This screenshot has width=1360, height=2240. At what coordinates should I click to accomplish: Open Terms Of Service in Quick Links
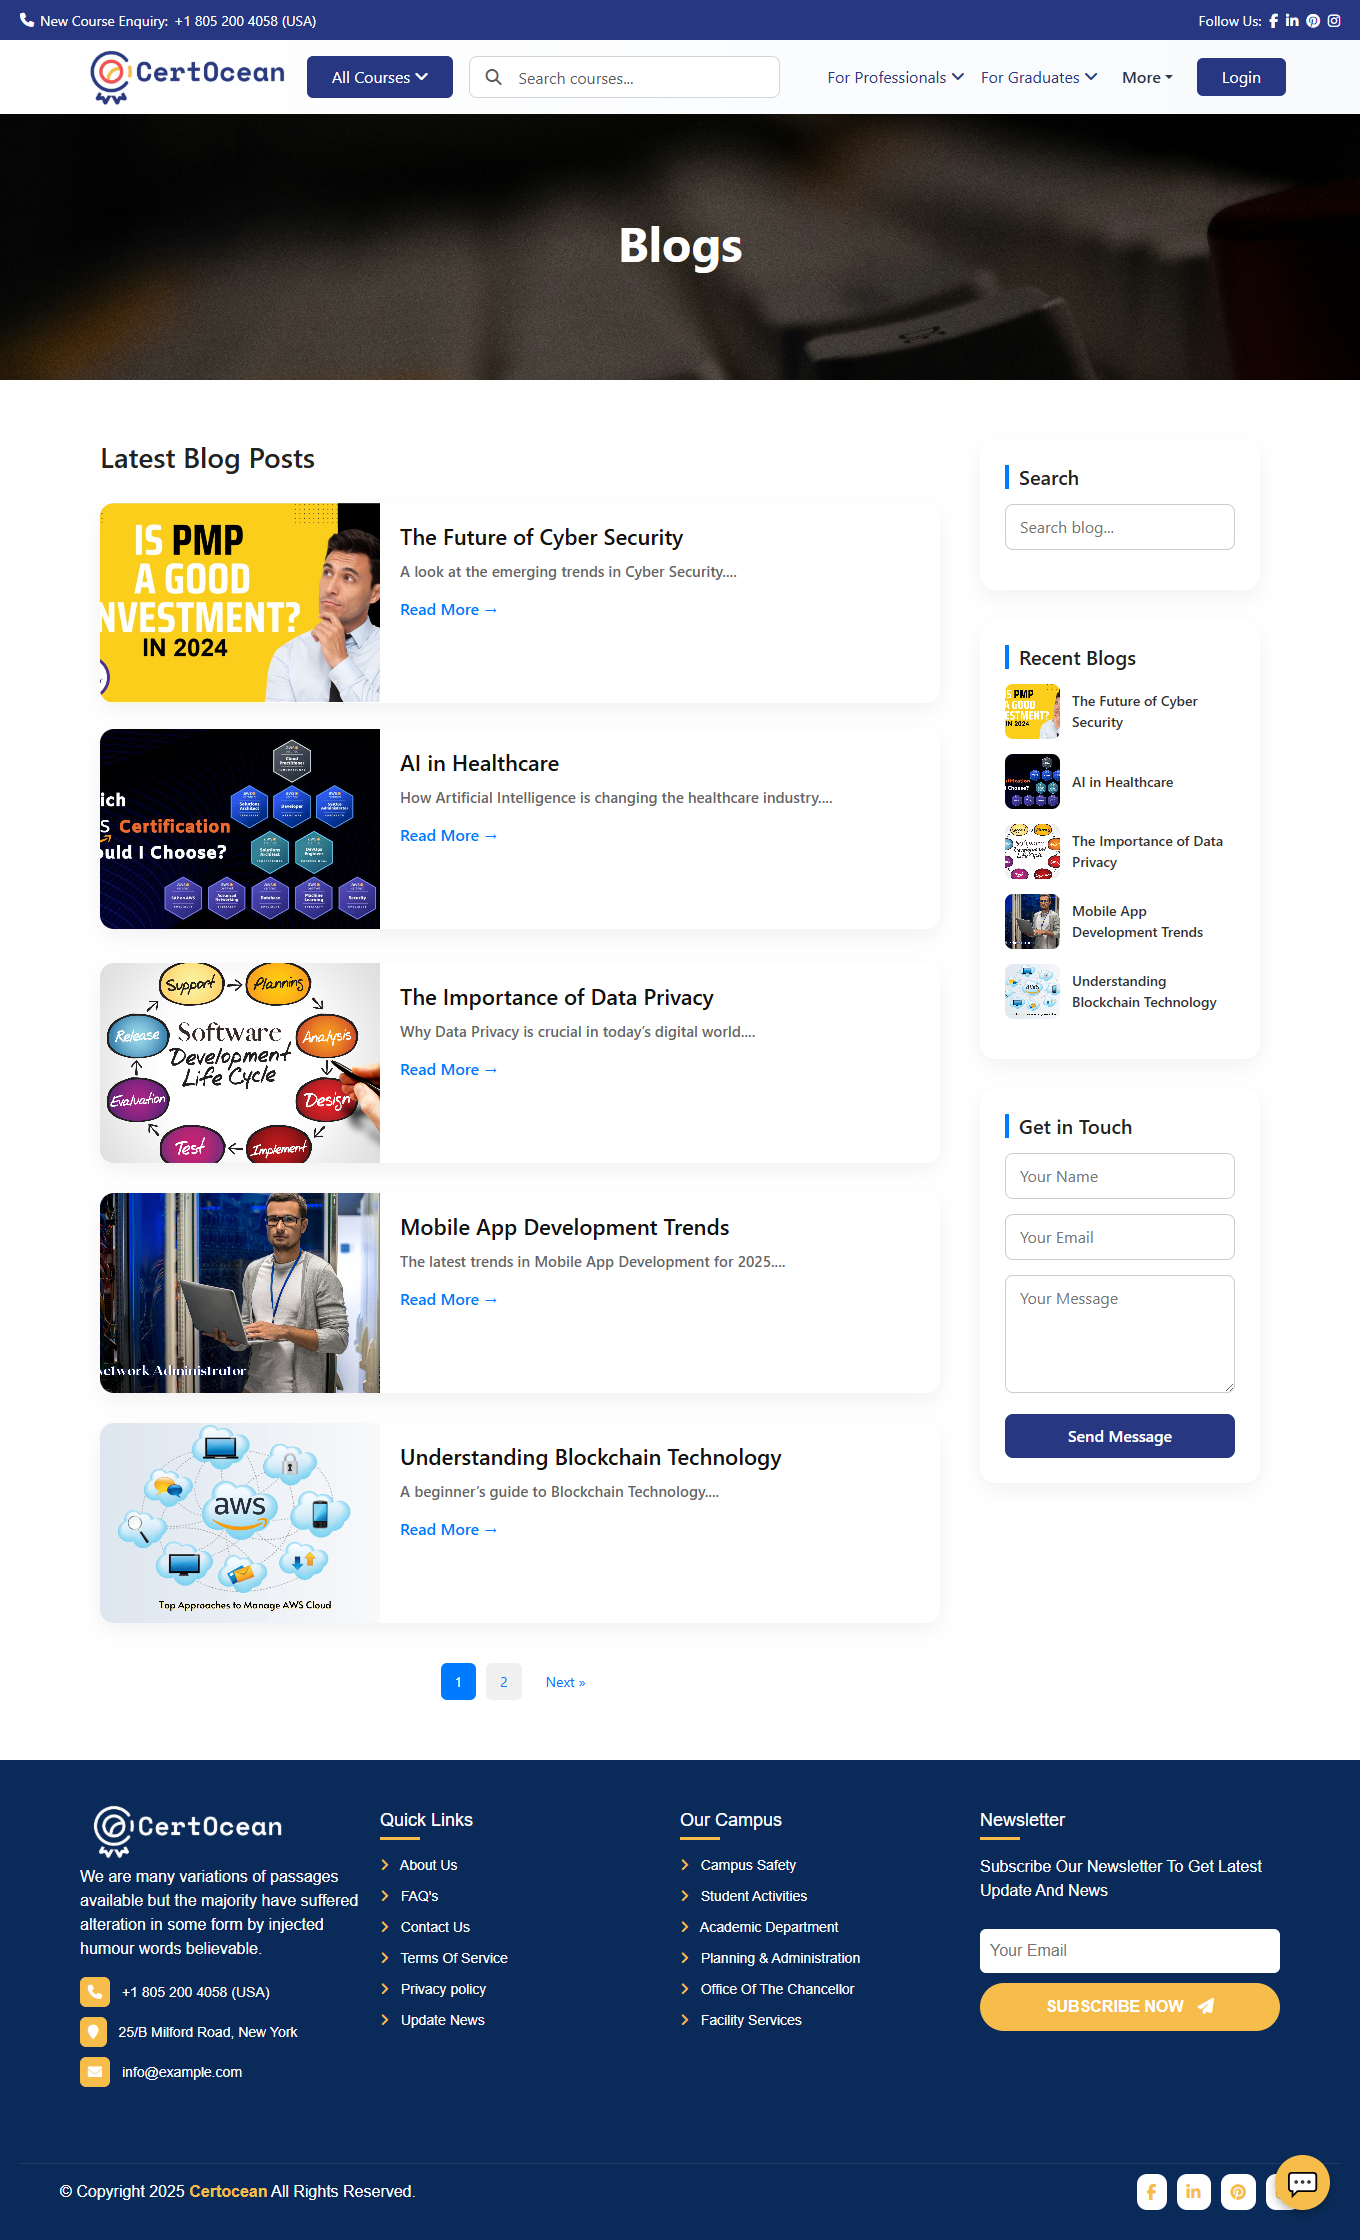click(454, 1958)
